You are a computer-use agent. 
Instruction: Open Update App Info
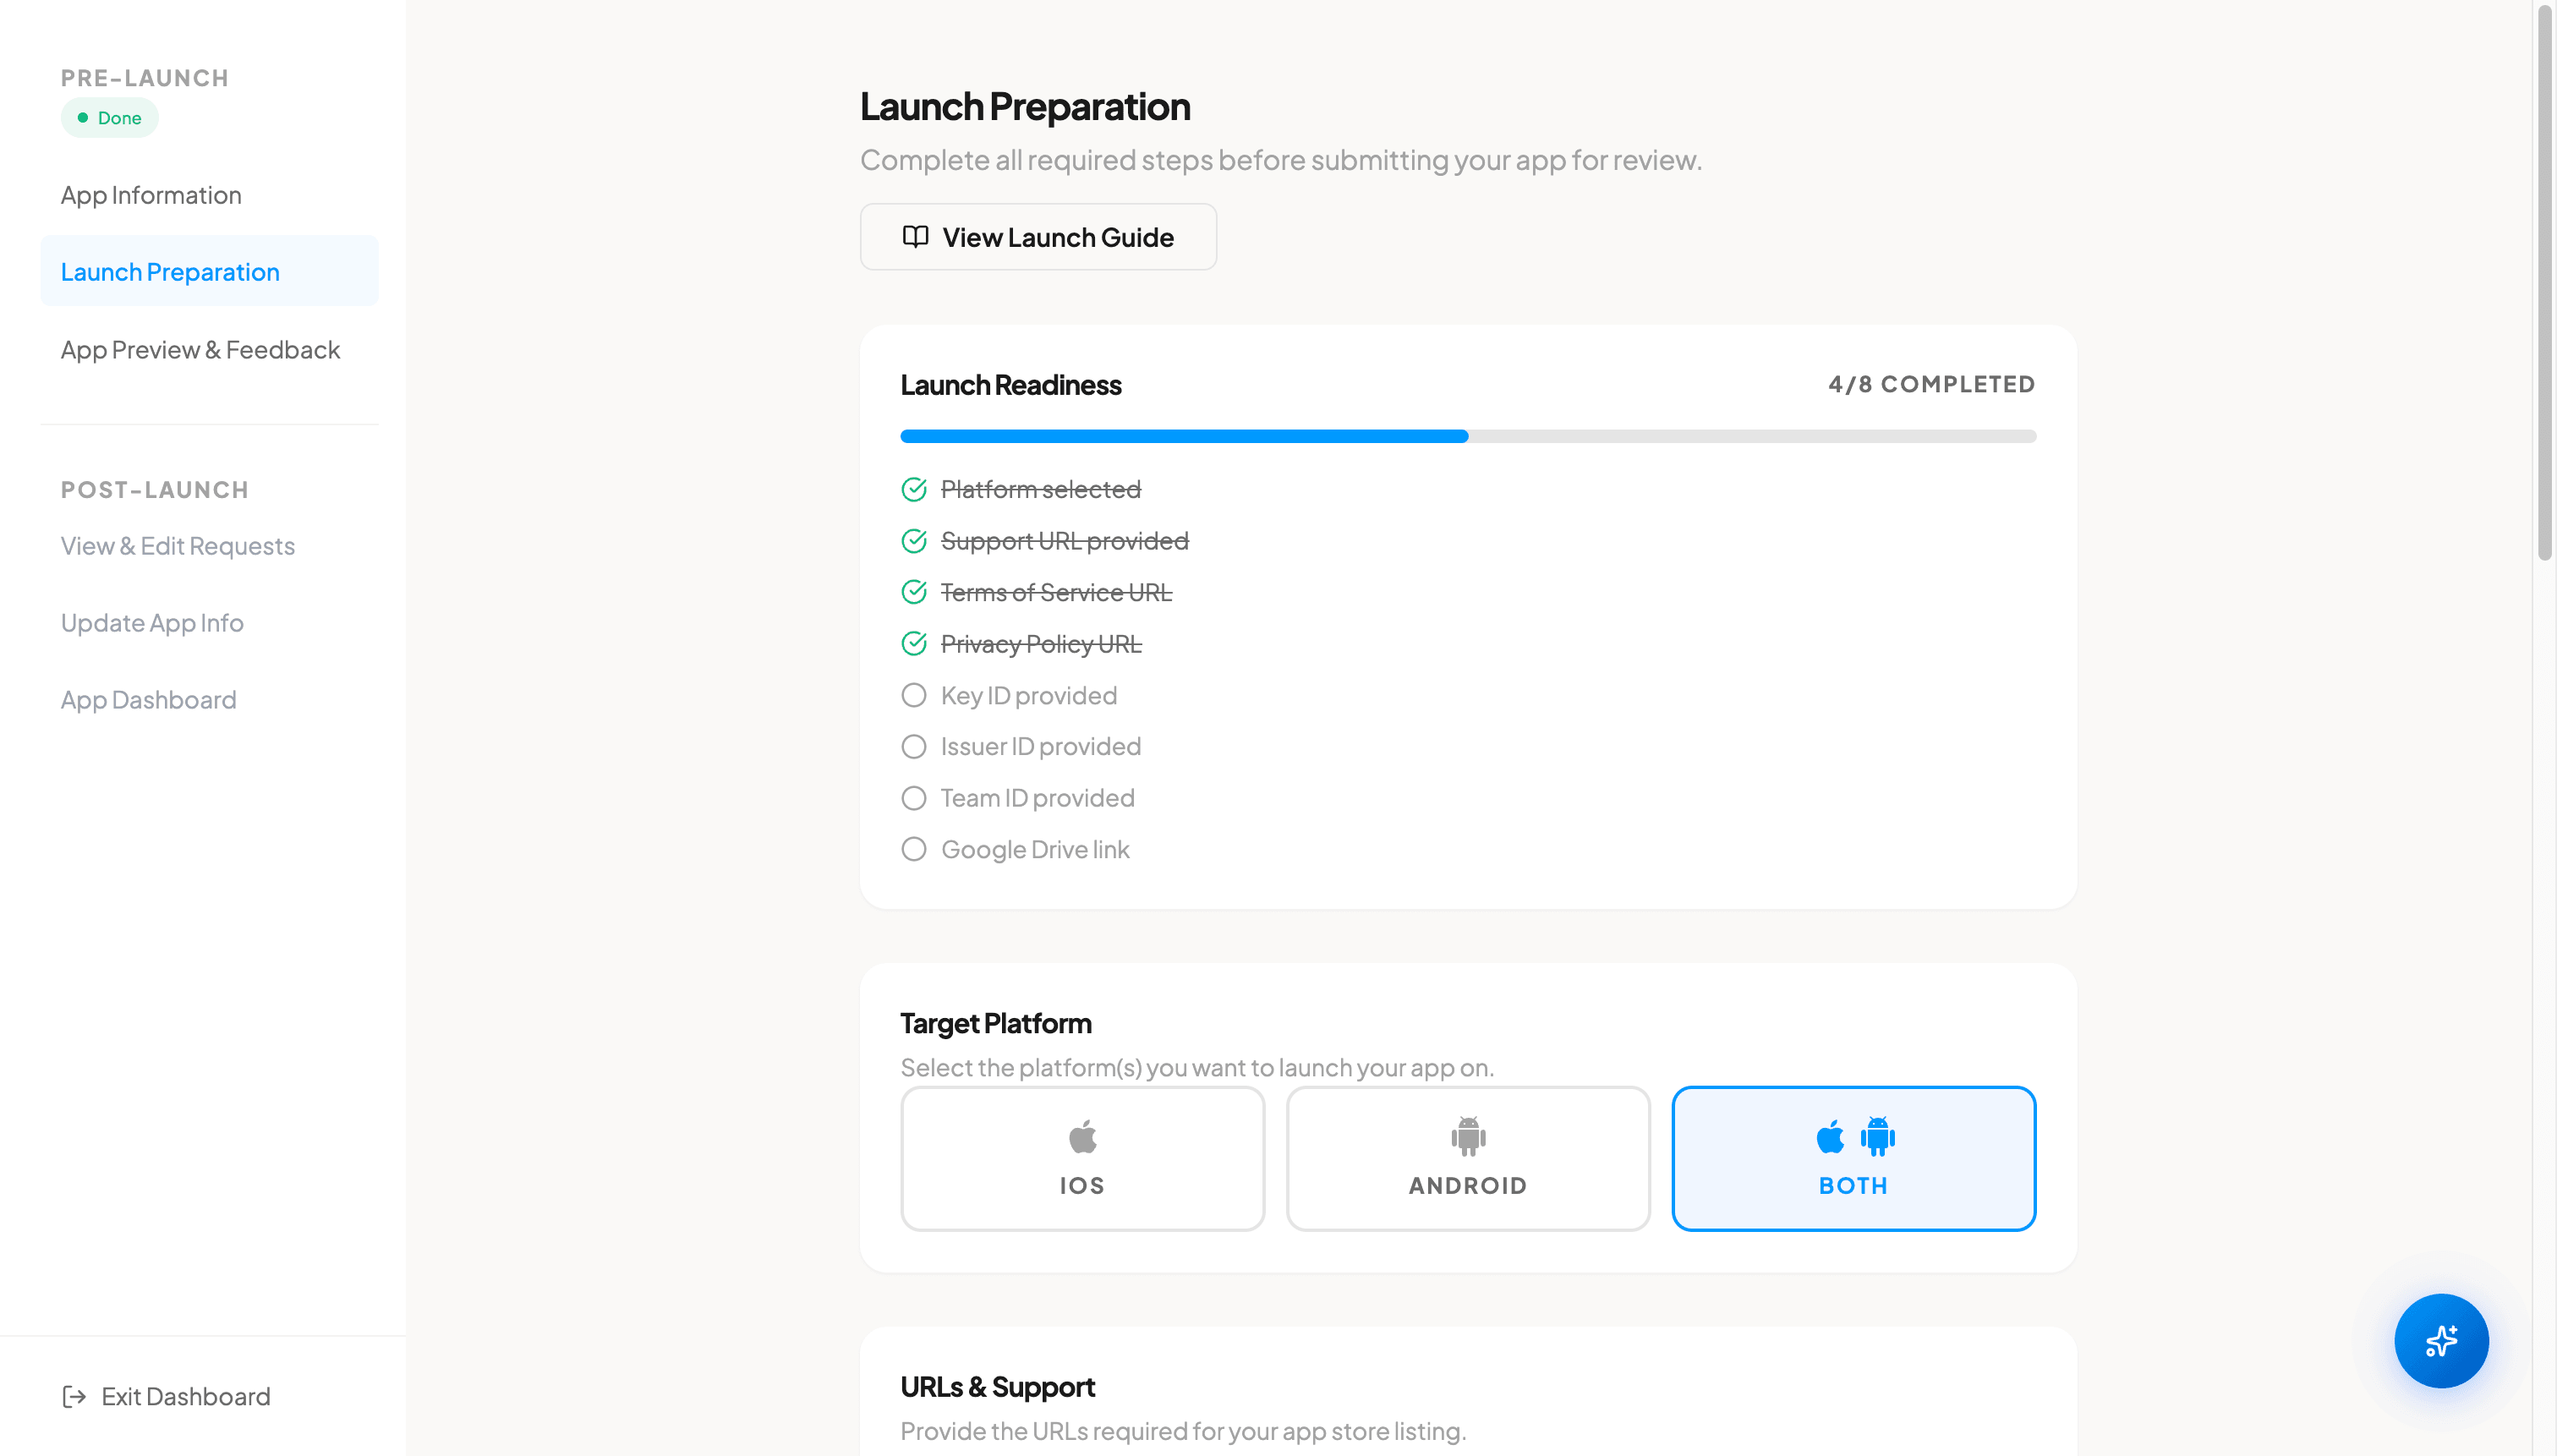[x=209, y=622]
